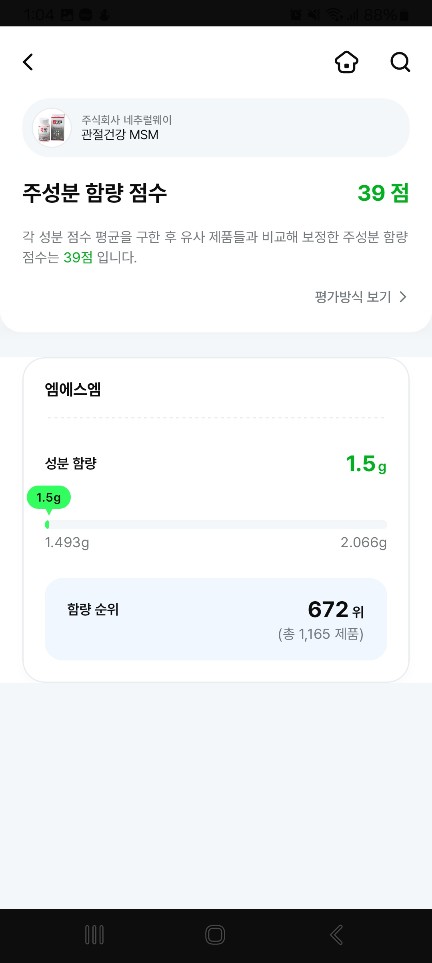
Task: Tap the 성분 함량 progress bar
Action: (216, 524)
